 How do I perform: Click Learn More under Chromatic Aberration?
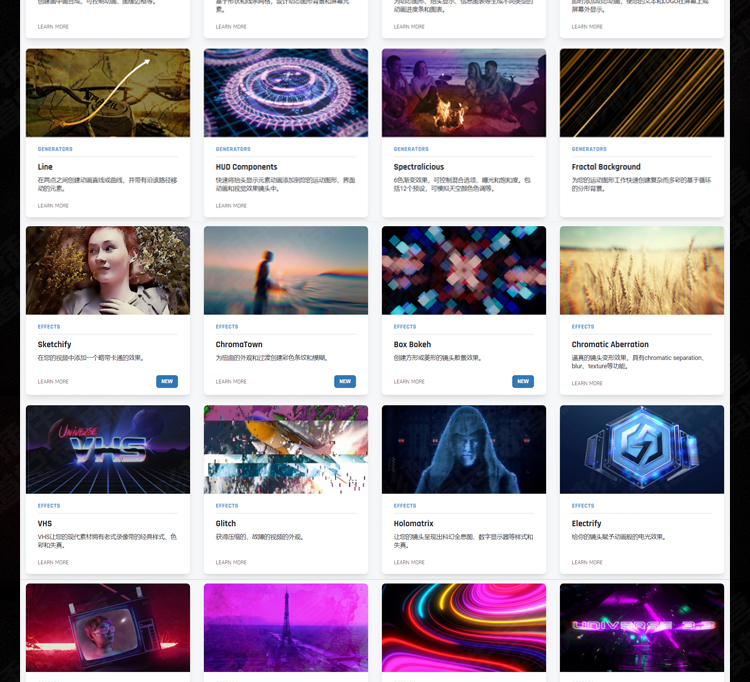click(587, 384)
